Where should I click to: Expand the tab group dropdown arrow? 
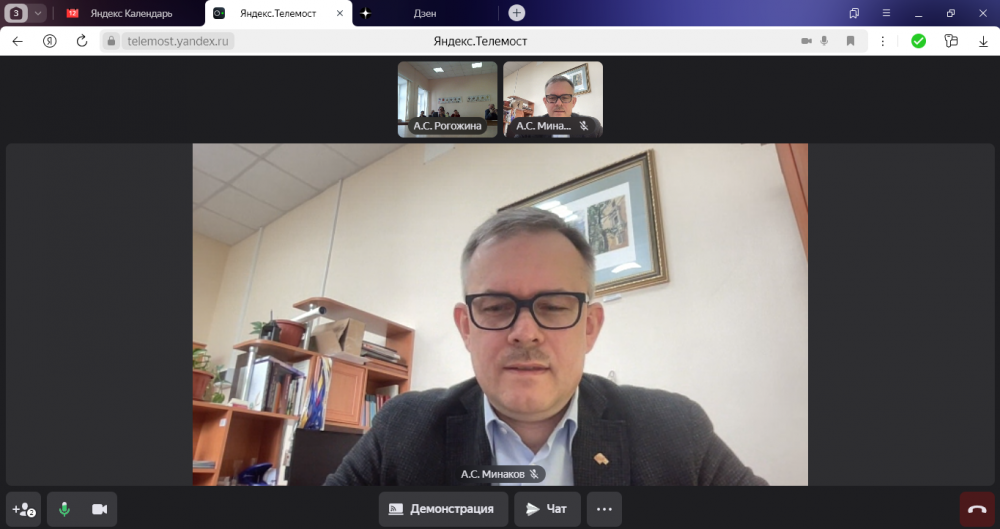[38, 13]
